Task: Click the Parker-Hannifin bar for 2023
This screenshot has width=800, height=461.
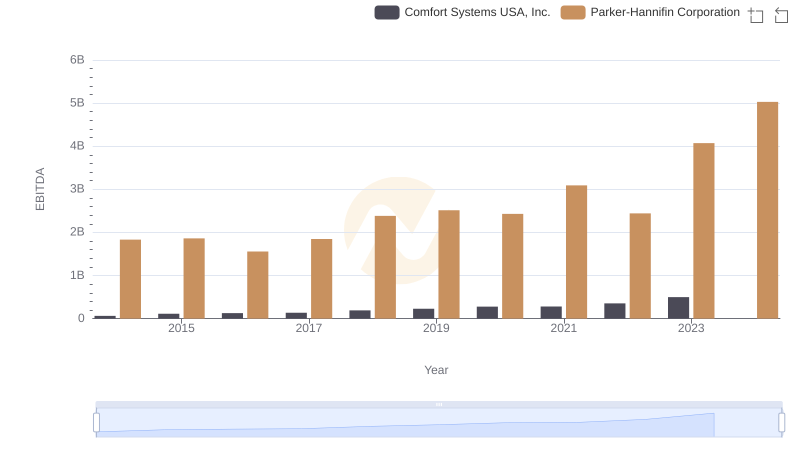Action: tap(704, 230)
